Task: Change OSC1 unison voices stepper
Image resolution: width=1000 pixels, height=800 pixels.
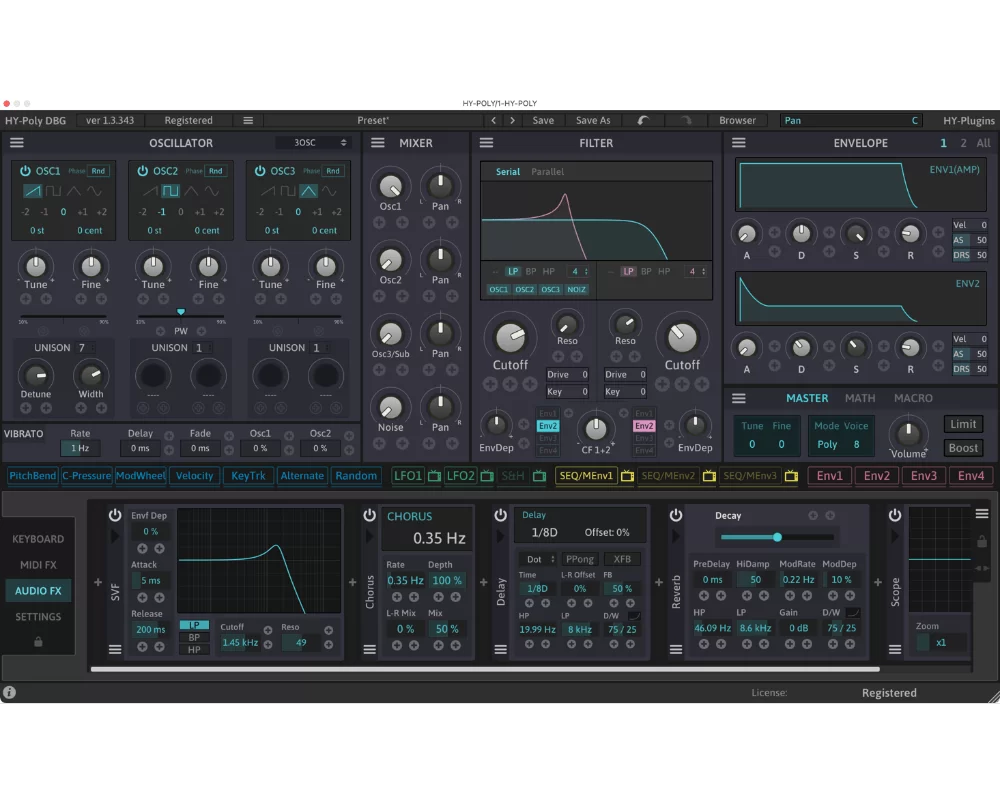Action: (86, 348)
